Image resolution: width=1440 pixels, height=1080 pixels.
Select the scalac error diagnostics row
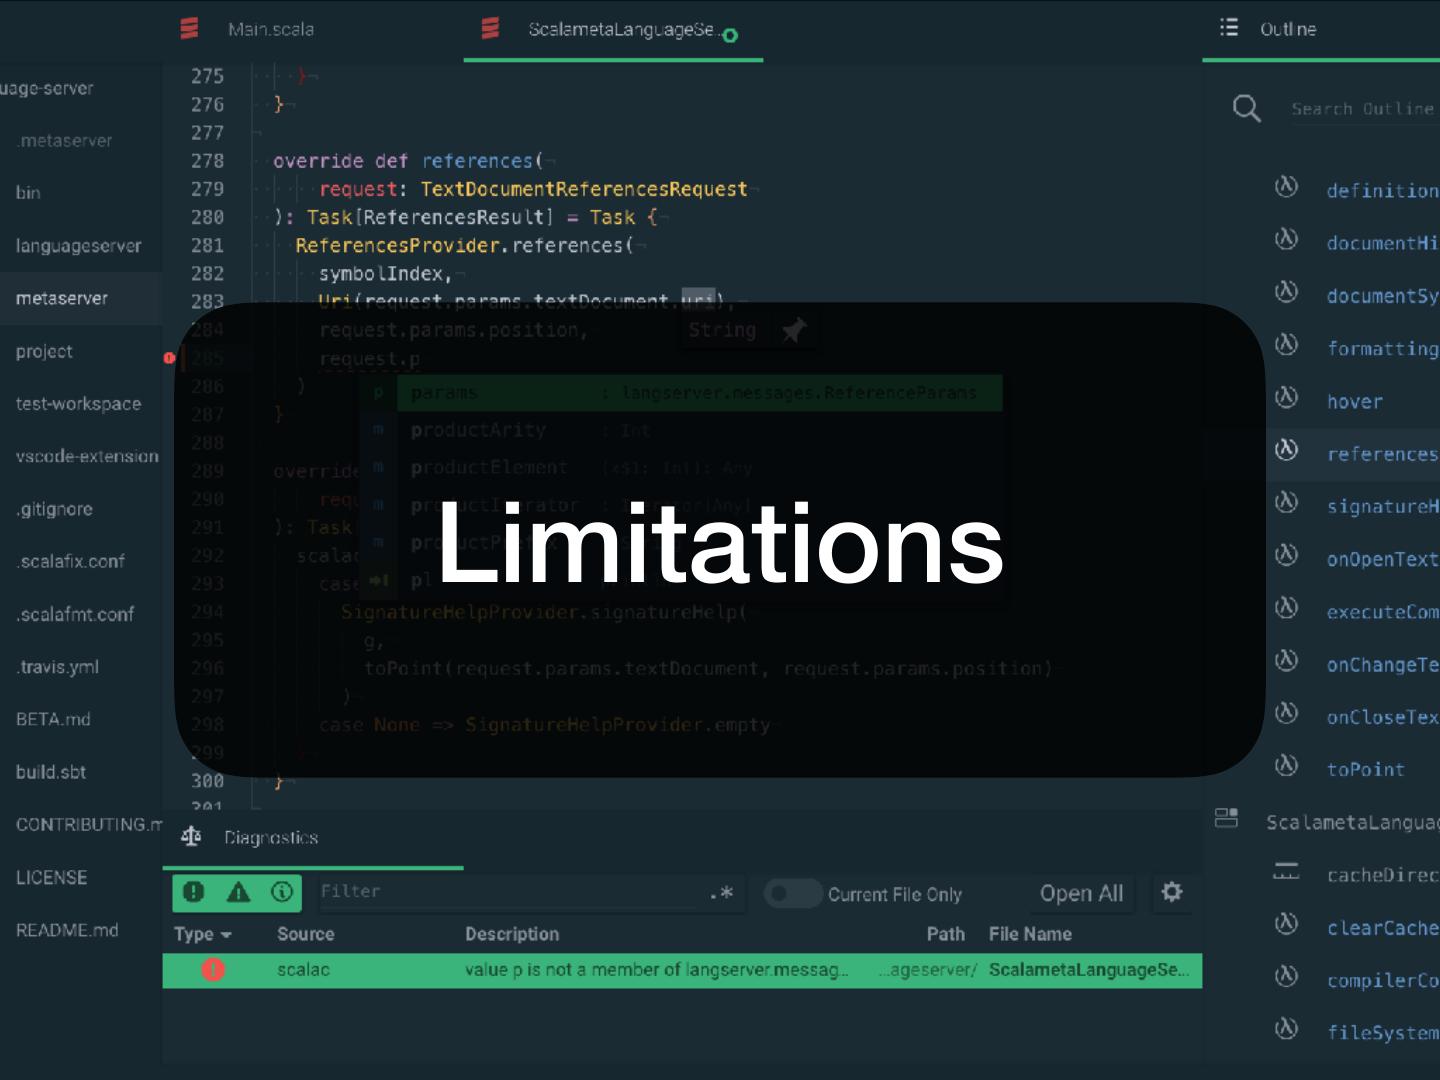click(680, 970)
